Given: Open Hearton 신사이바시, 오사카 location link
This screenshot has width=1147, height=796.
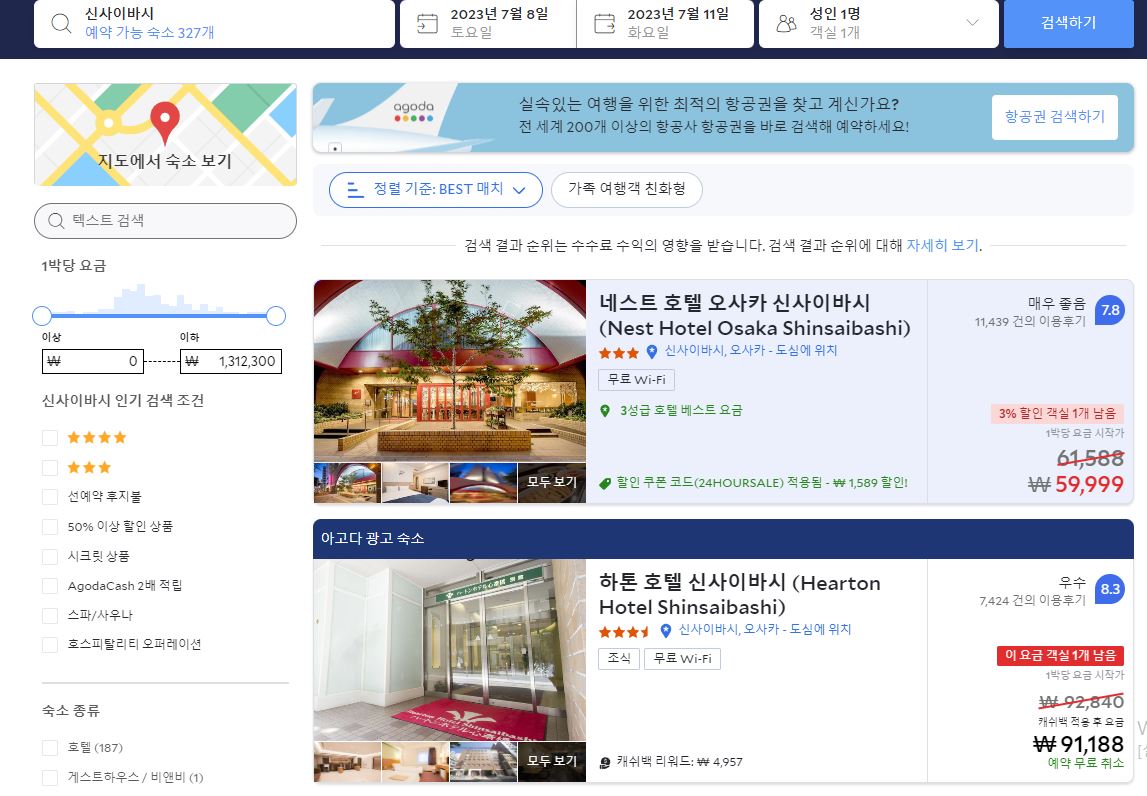Looking at the screenshot, I should pyautogui.click(x=765, y=629).
